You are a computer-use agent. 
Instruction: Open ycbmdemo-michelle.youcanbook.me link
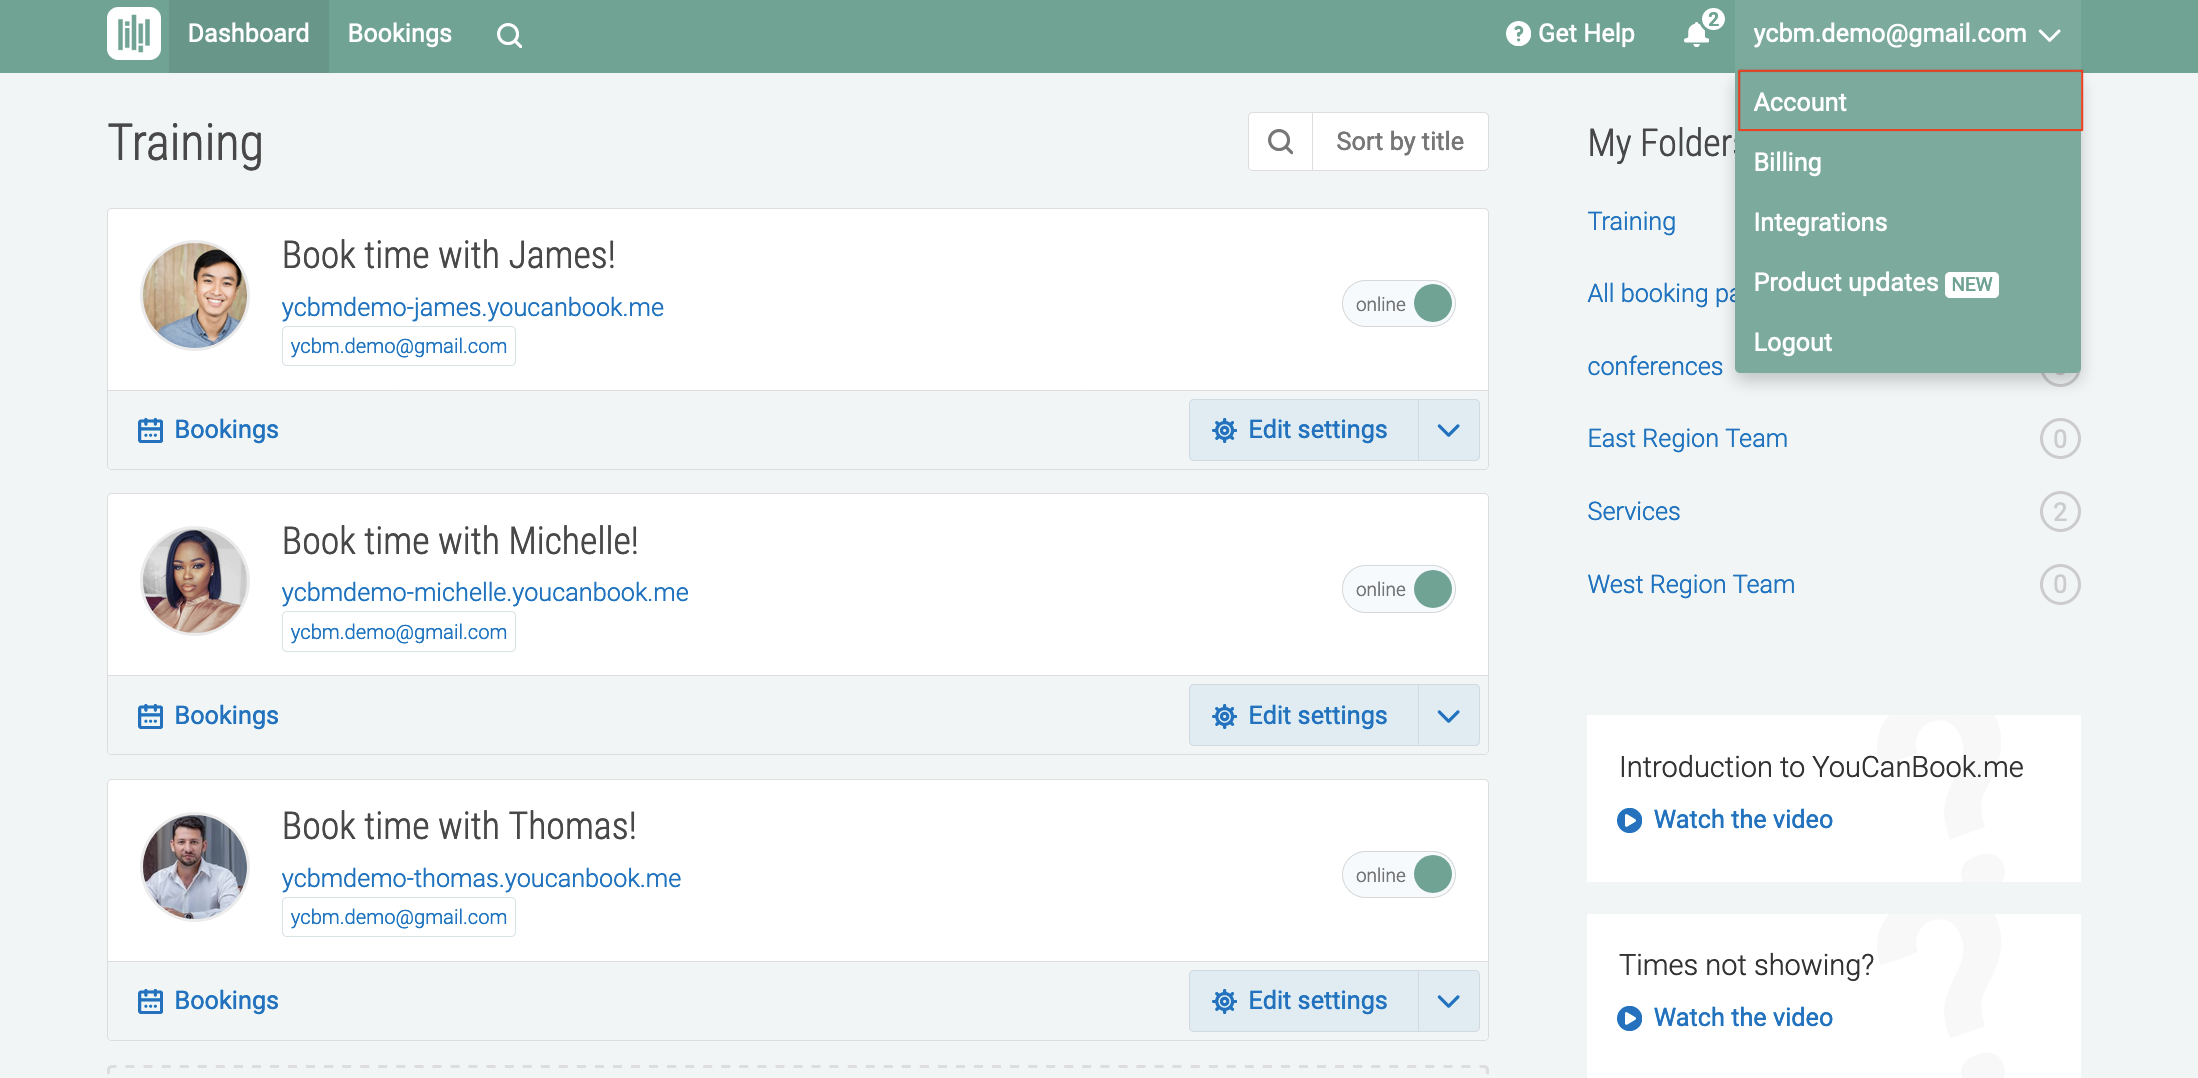click(x=485, y=592)
